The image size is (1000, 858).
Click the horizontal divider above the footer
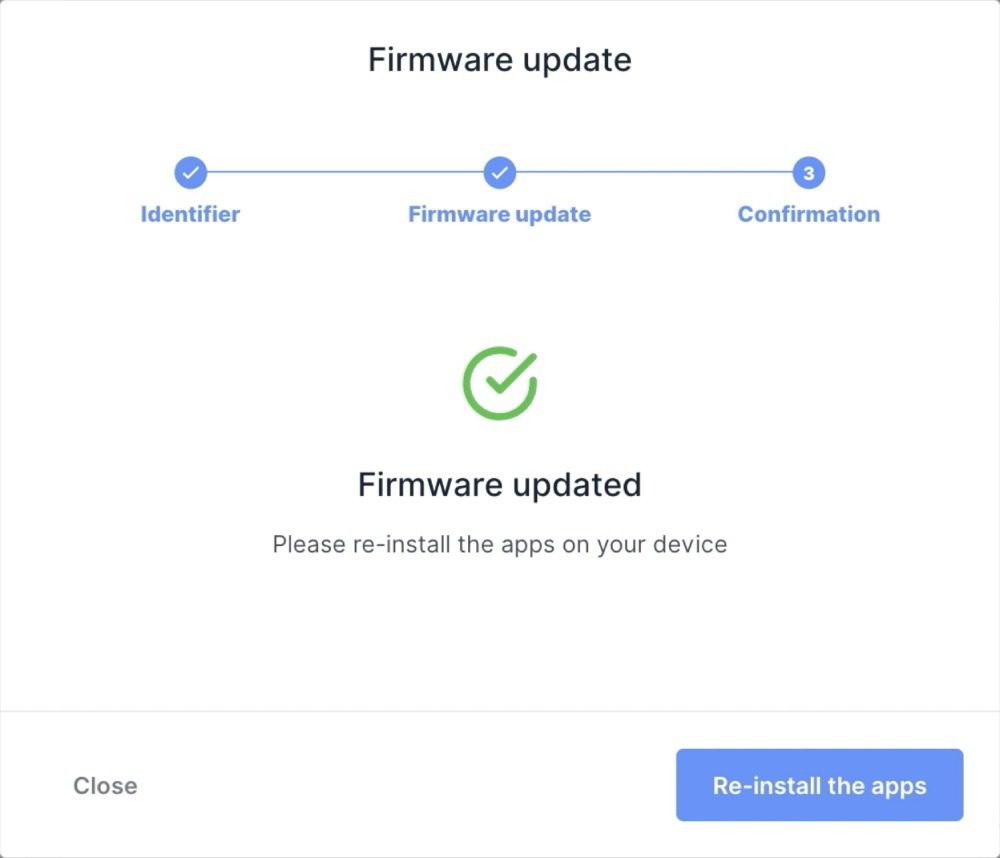(499, 711)
